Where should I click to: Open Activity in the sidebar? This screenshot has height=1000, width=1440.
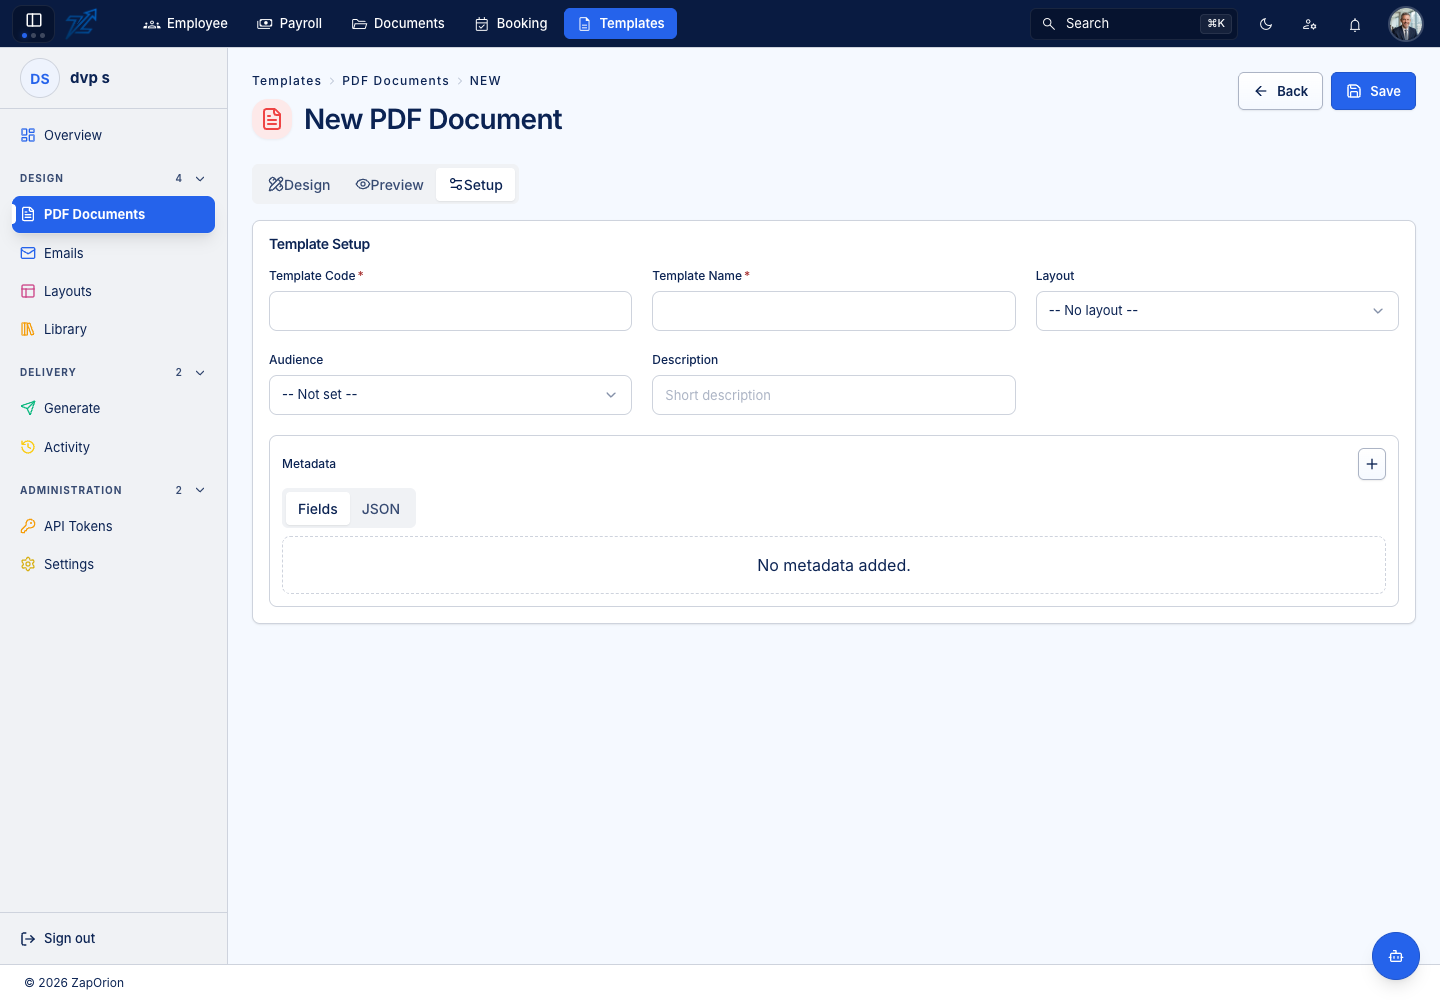113,447
